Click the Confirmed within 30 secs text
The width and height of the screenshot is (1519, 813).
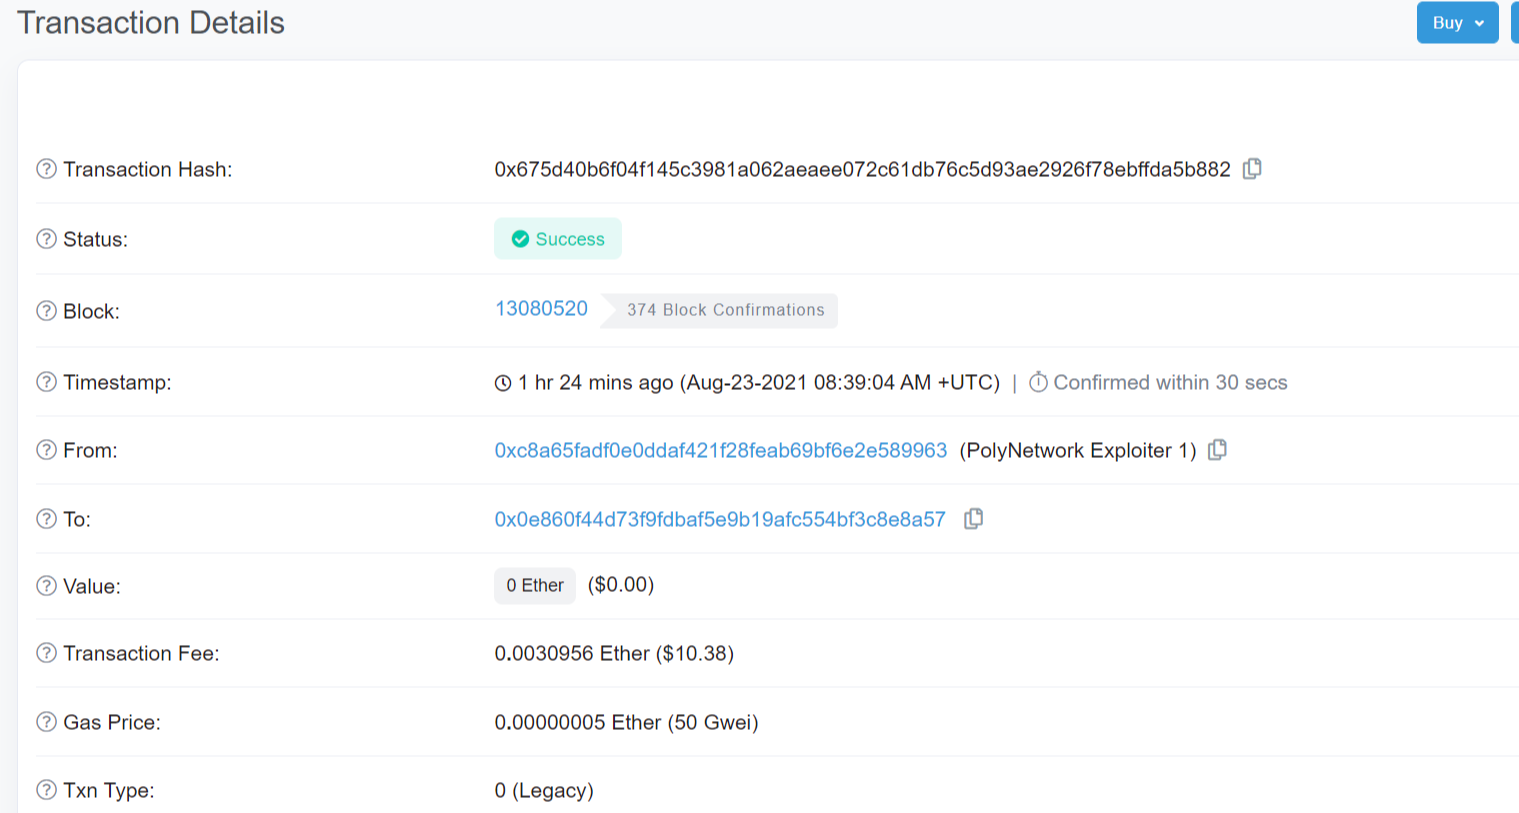[x=1170, y=382]
